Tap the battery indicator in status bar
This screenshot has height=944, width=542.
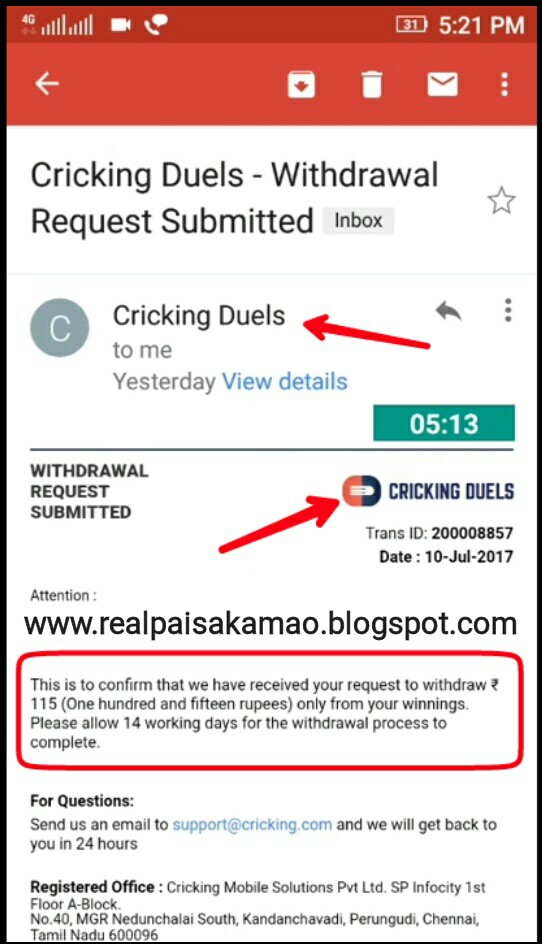[x=411, y=24]
